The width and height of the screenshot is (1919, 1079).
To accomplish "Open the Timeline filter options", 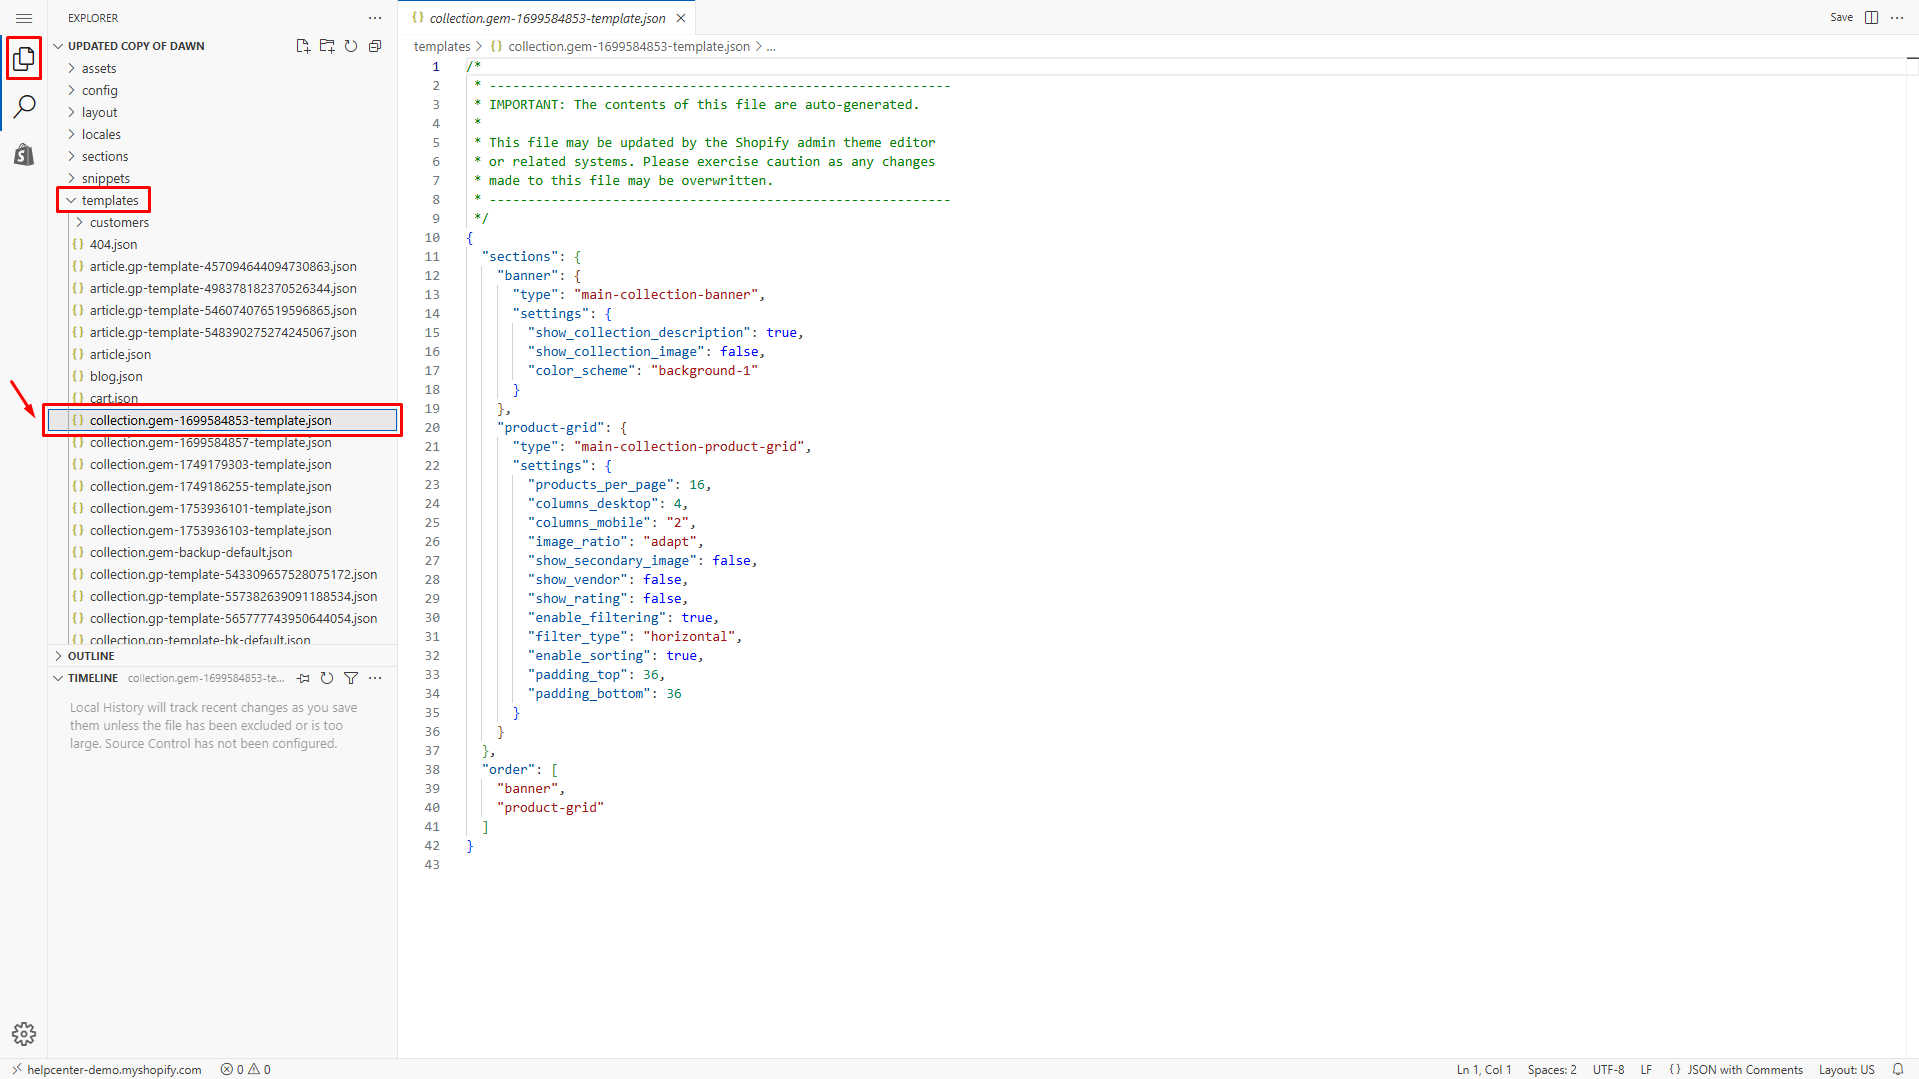I will pos(351,678).
